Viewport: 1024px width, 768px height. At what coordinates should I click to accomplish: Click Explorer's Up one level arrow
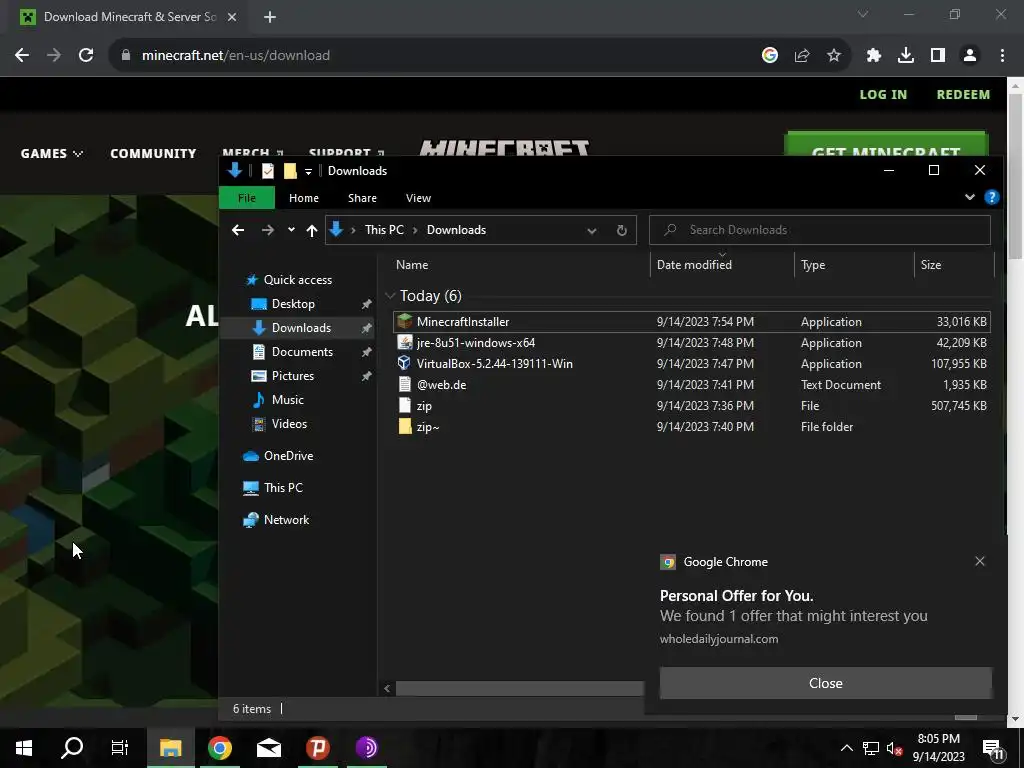click(312, 230)
